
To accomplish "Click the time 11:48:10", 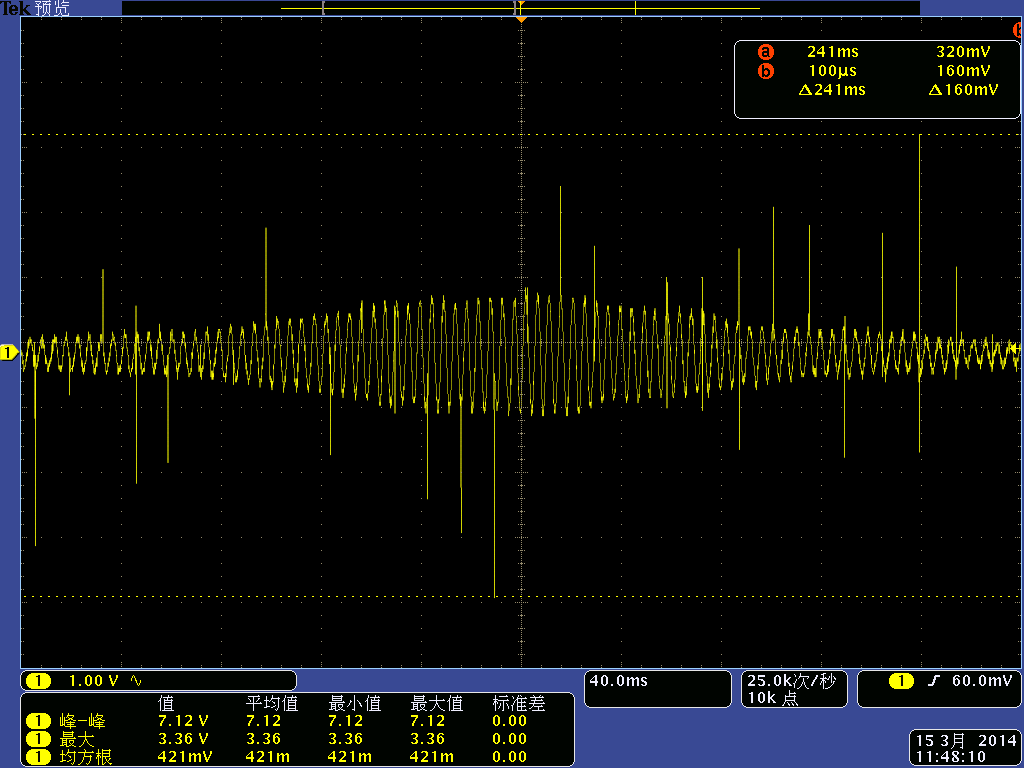I will tap(950, 758).
